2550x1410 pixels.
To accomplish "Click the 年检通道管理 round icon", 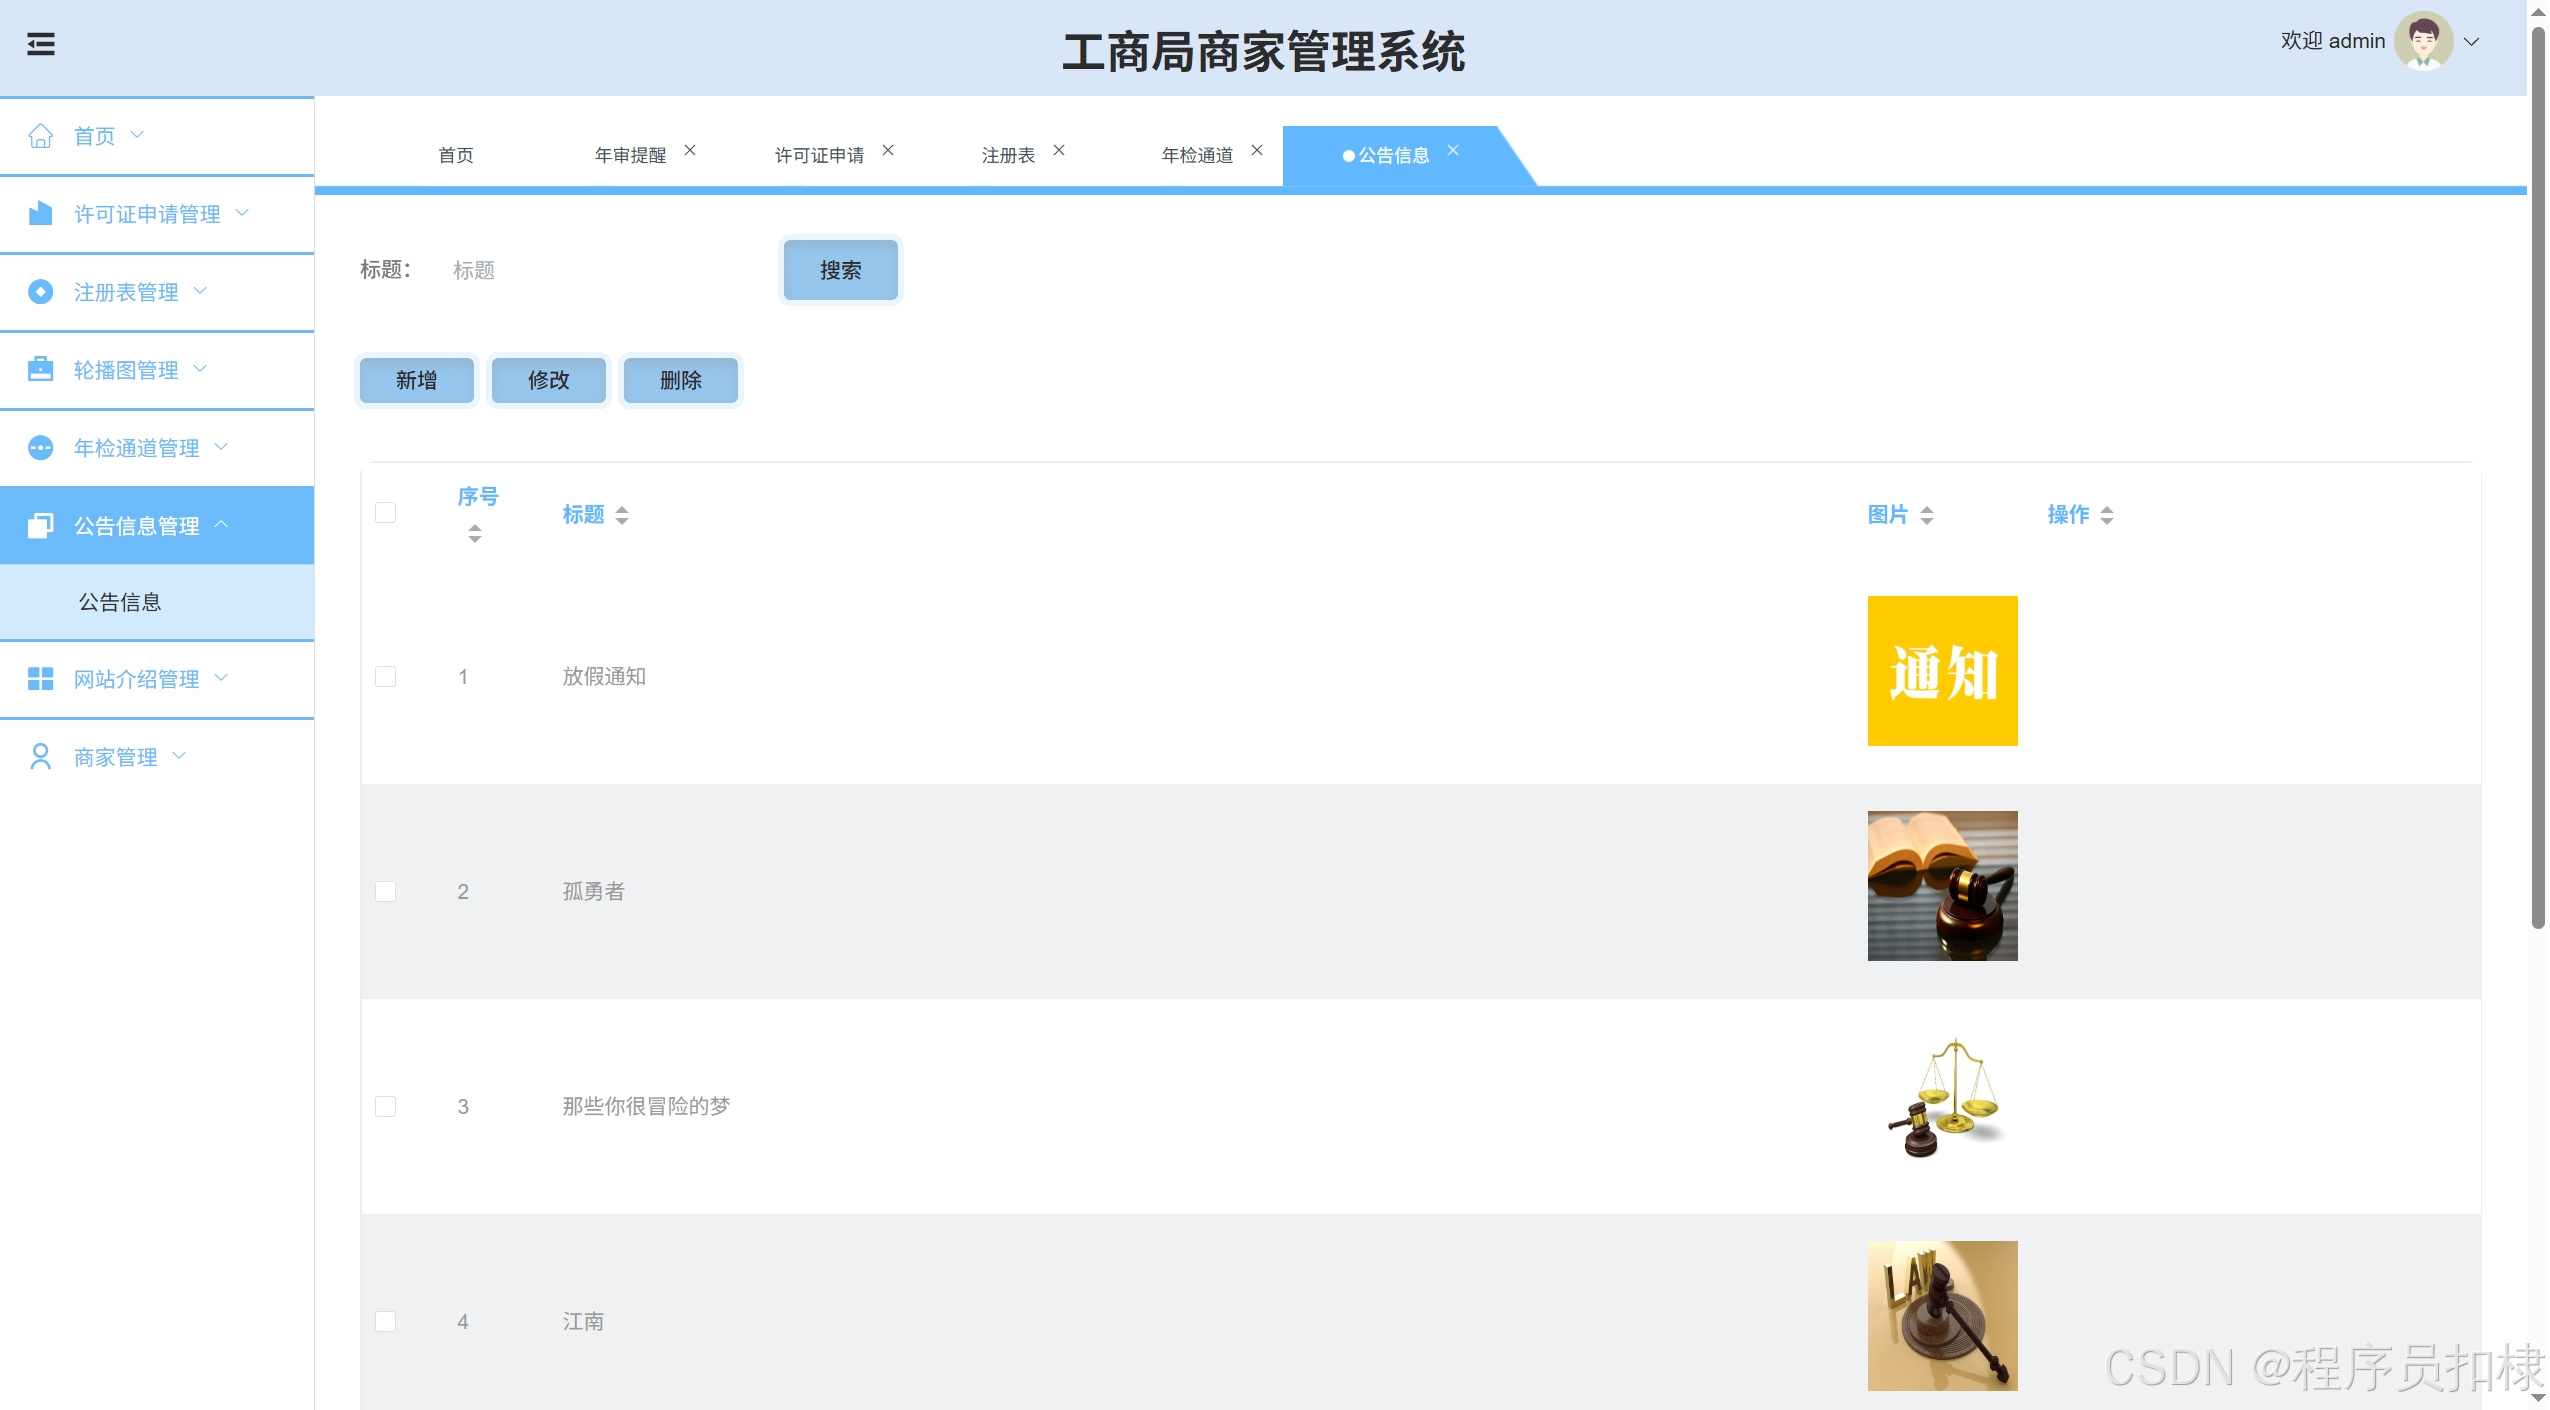I will (41, 447).
